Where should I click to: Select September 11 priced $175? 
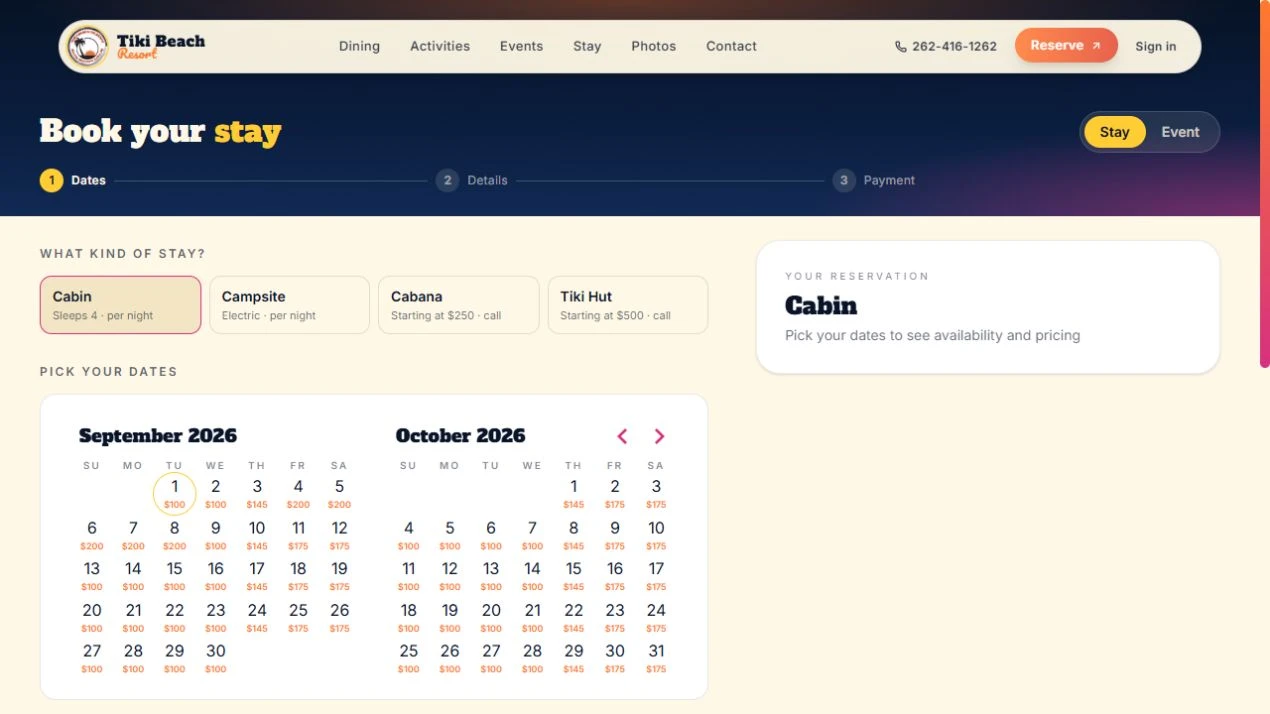click(x=298, y=534)
